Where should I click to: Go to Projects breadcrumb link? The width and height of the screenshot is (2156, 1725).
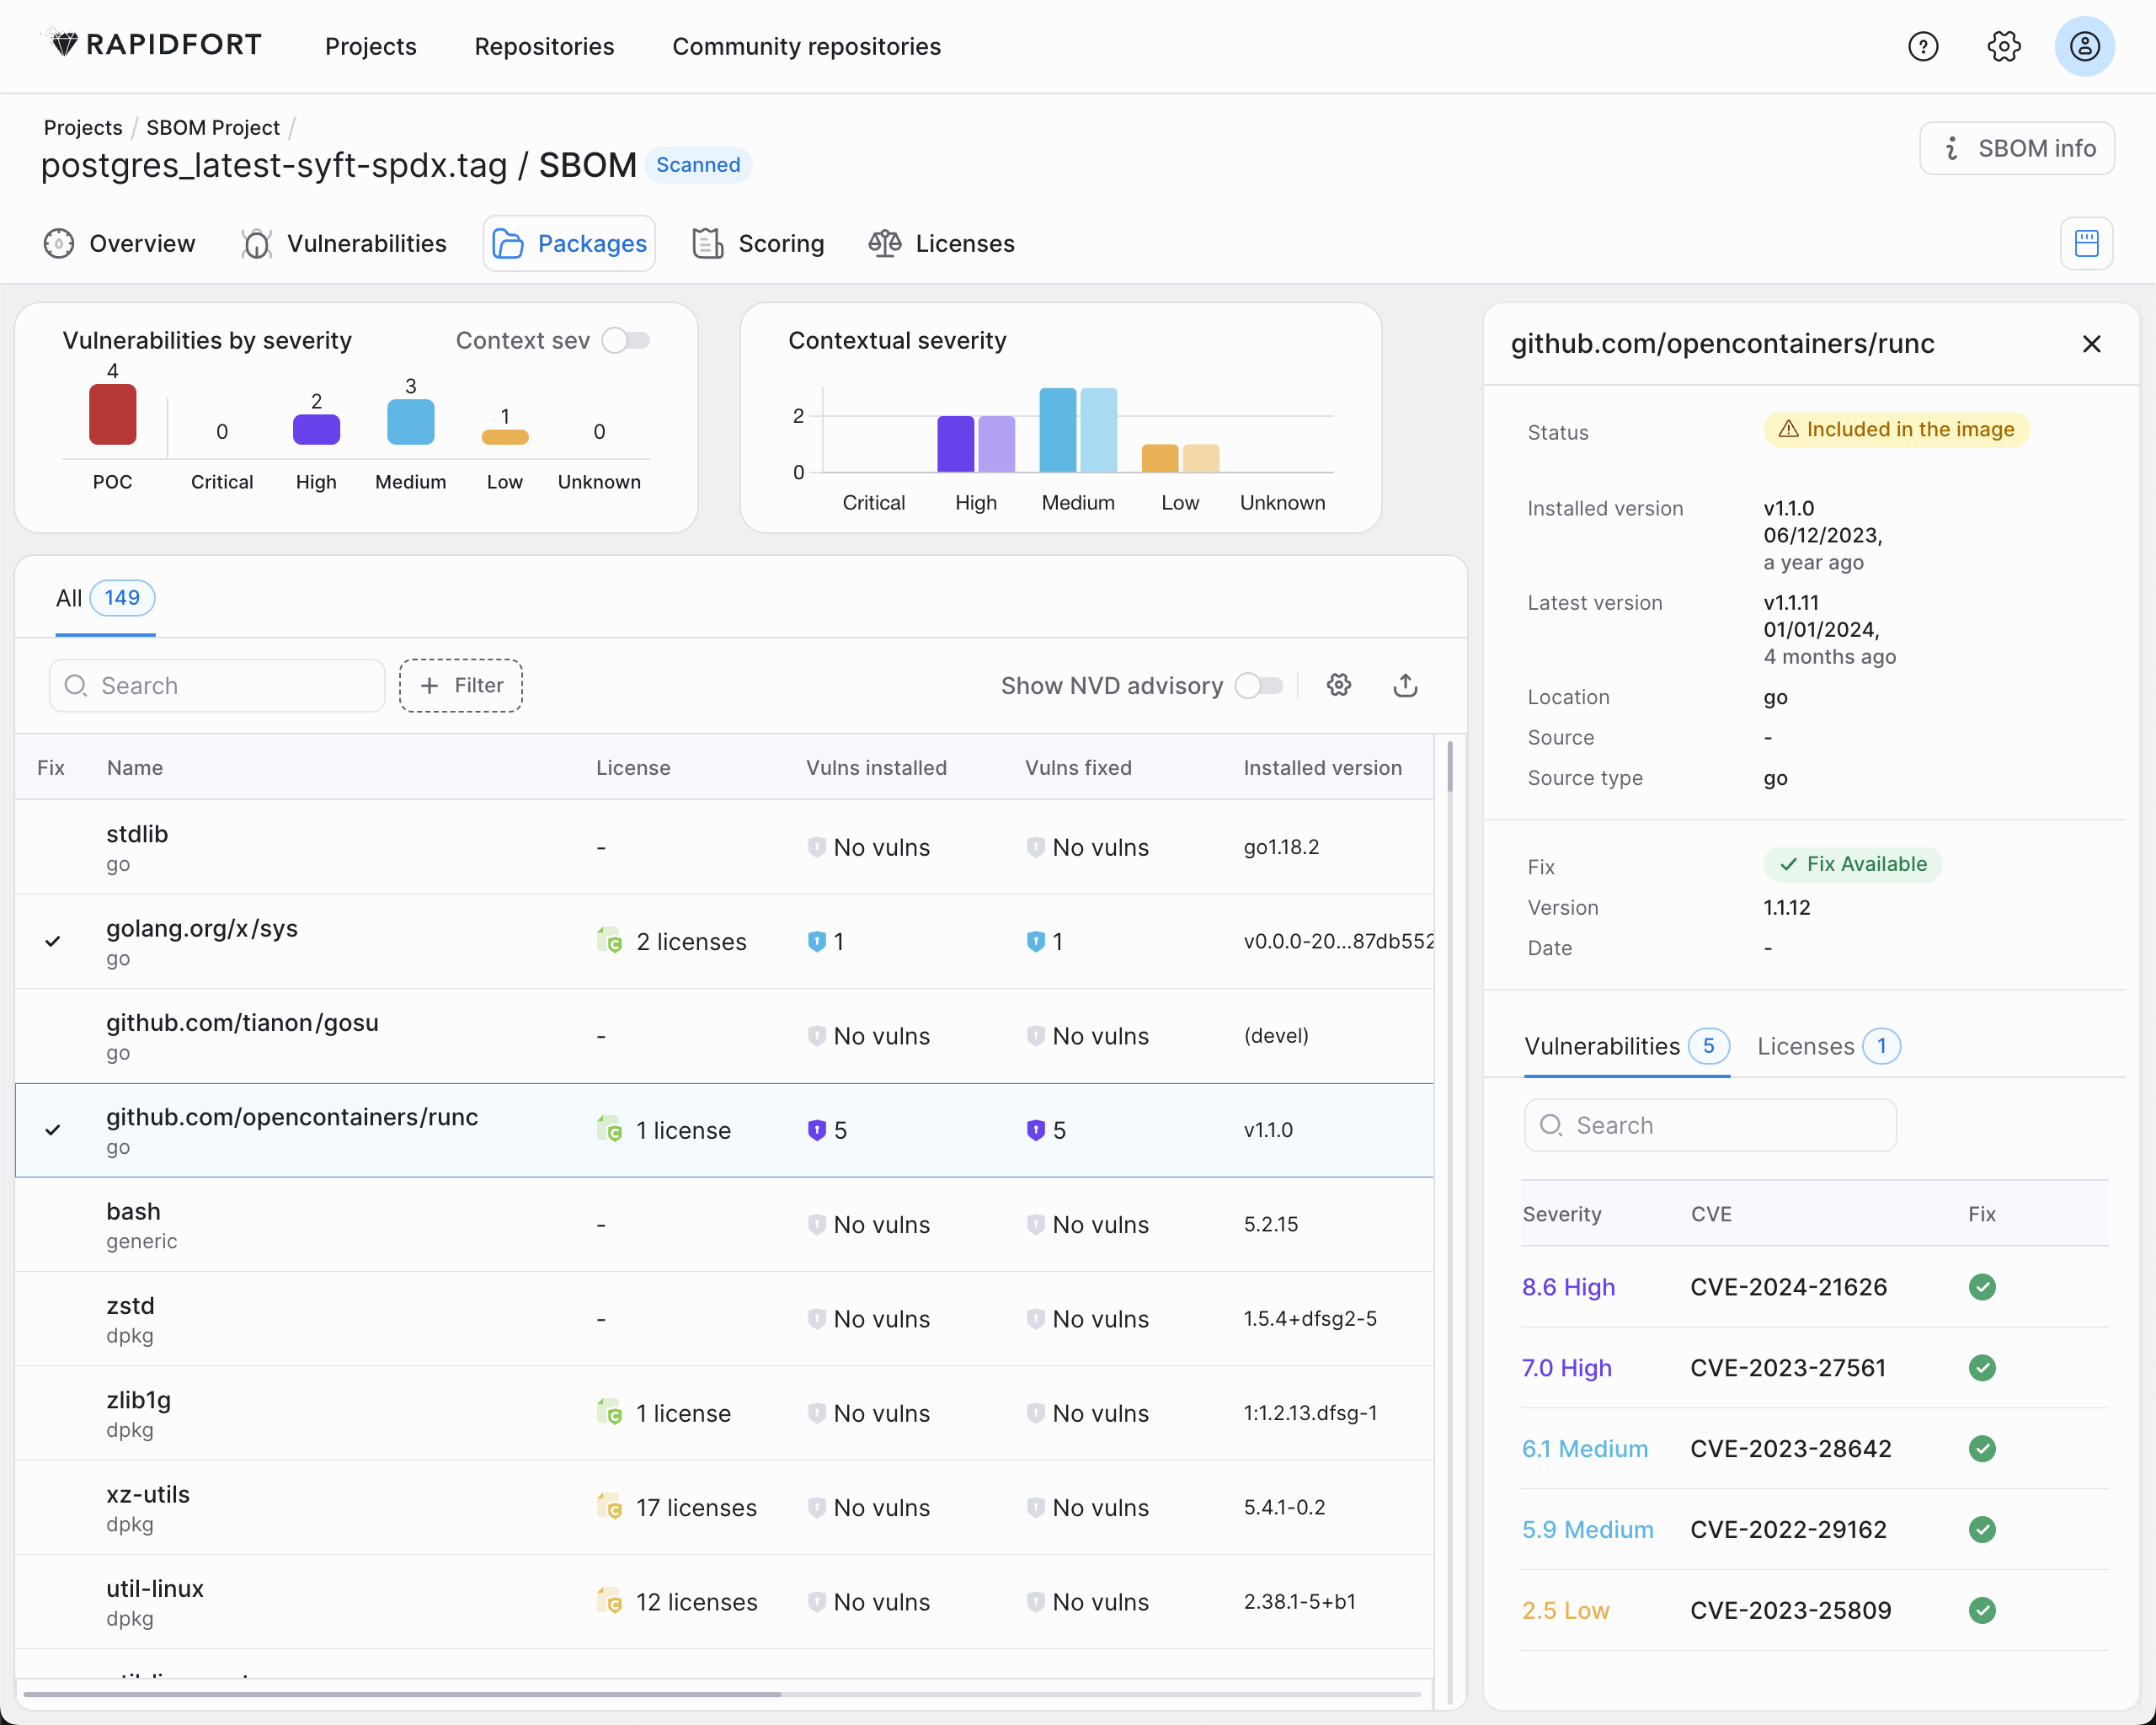(83, 127)
